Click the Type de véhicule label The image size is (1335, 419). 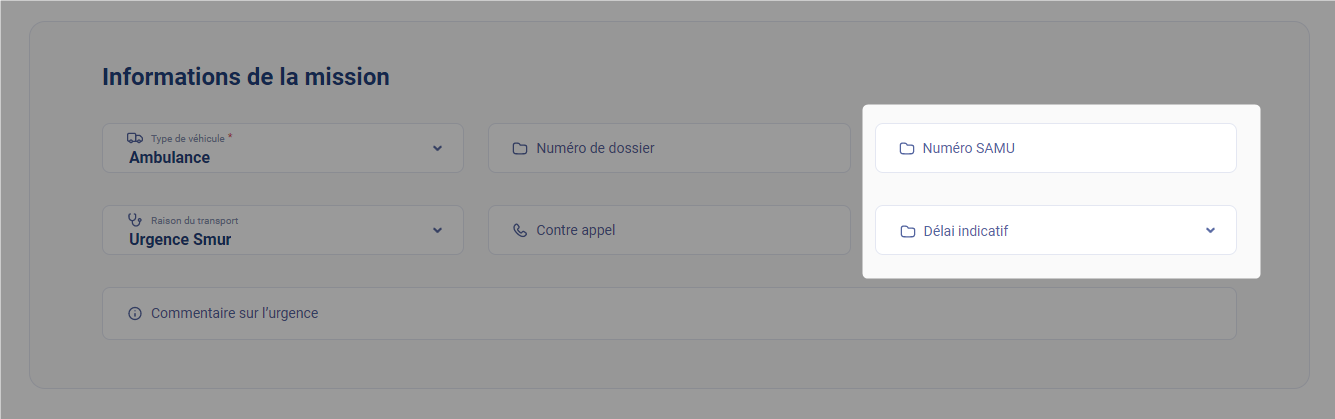[x=188, y=138]
